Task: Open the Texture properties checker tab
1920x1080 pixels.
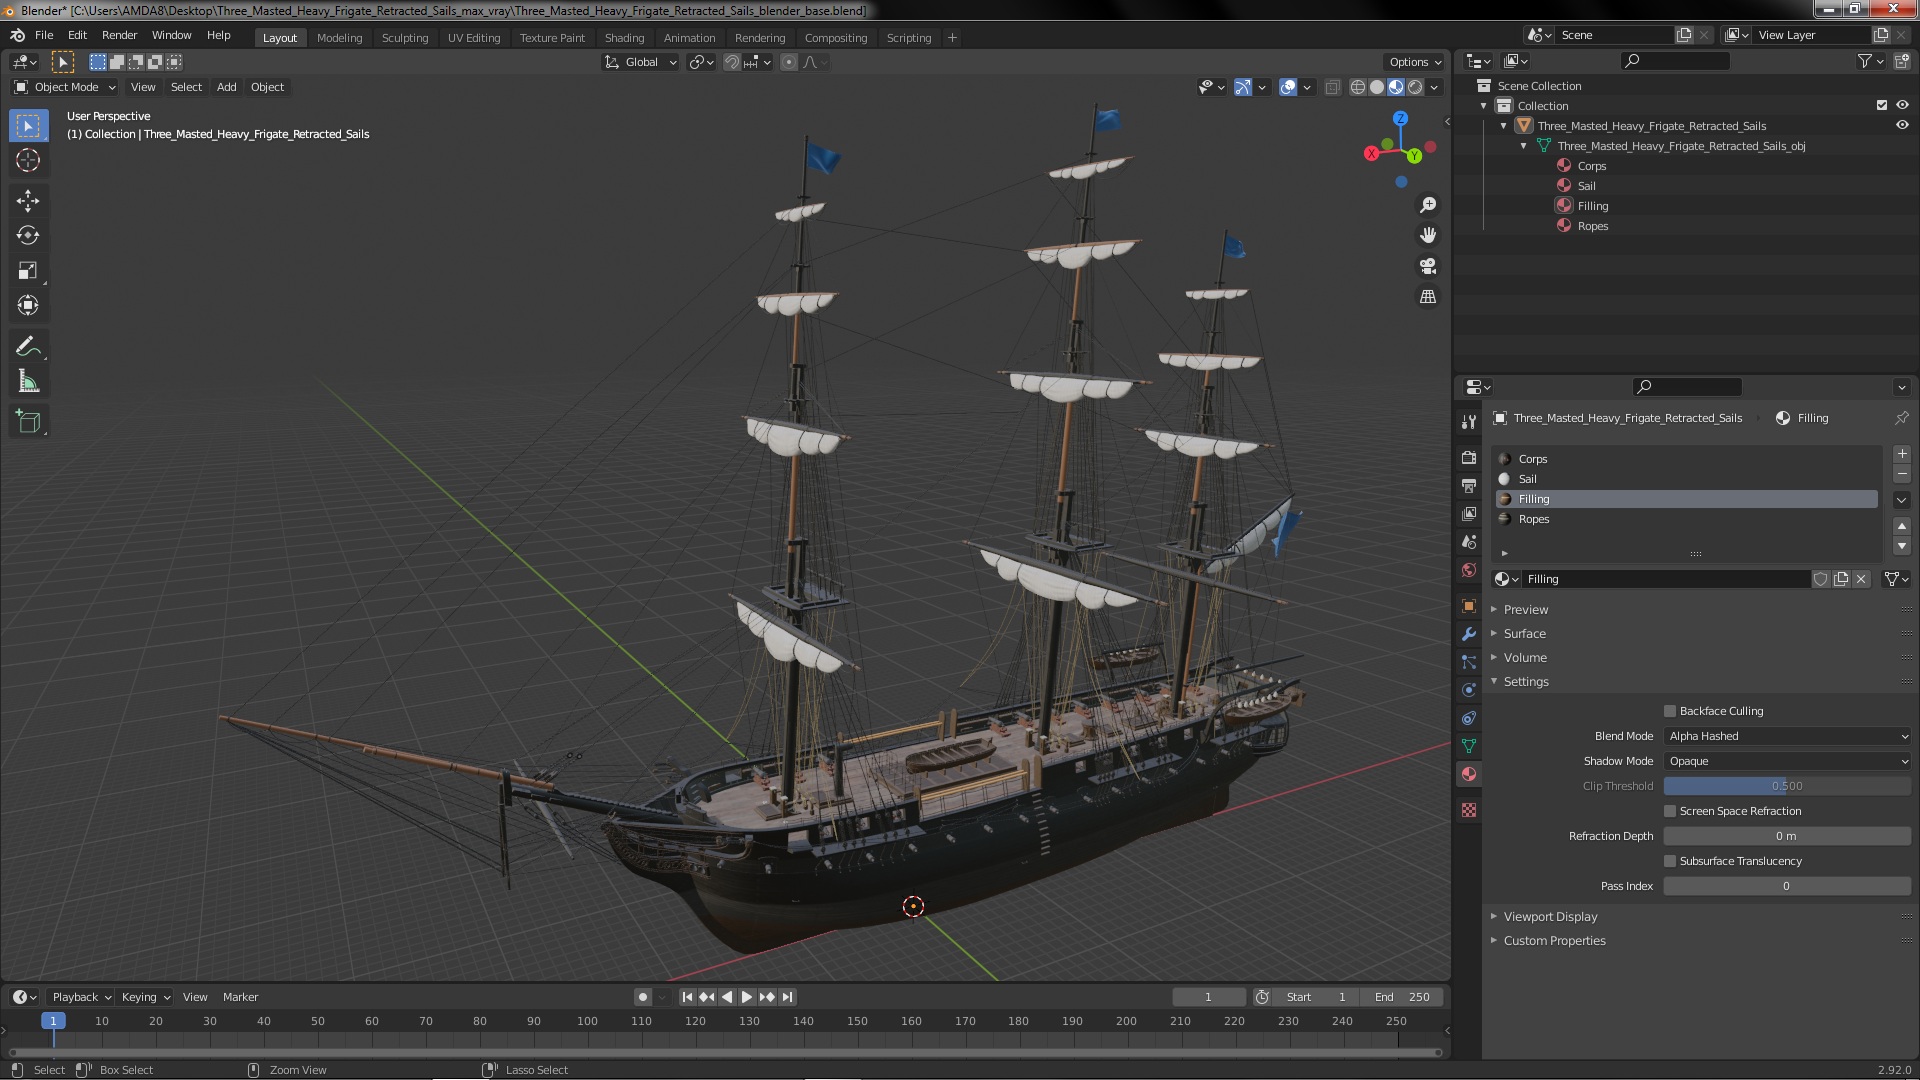Action: (1469, 810)
